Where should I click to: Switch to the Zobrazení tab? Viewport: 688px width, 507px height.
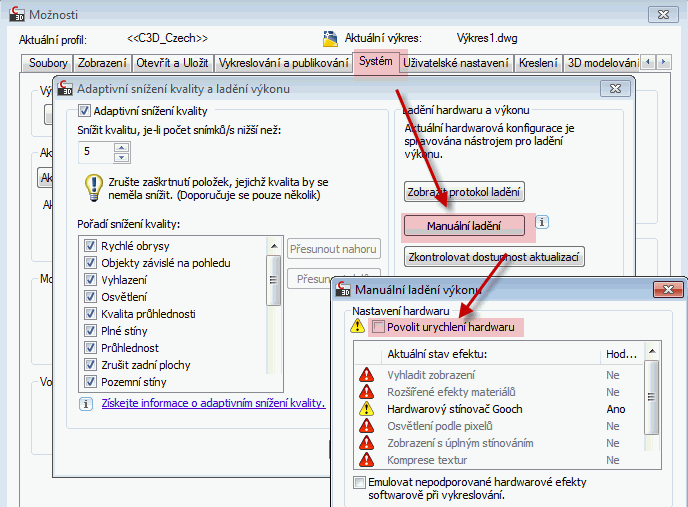102,63
